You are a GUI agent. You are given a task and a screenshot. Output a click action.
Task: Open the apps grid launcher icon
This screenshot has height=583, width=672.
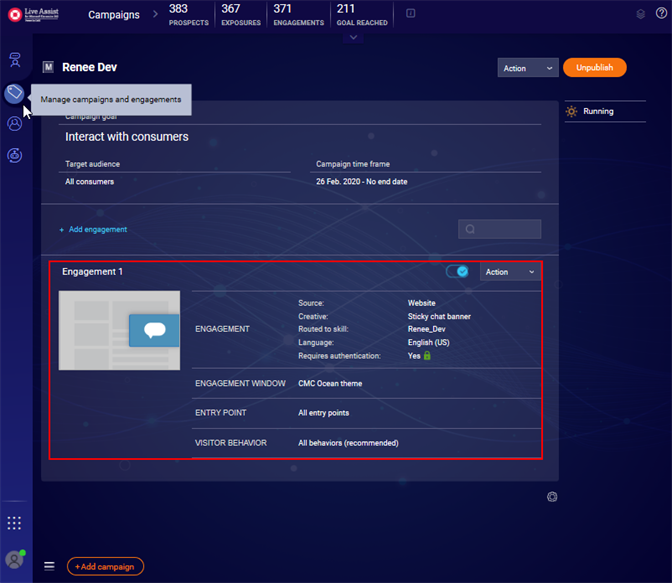14,523
